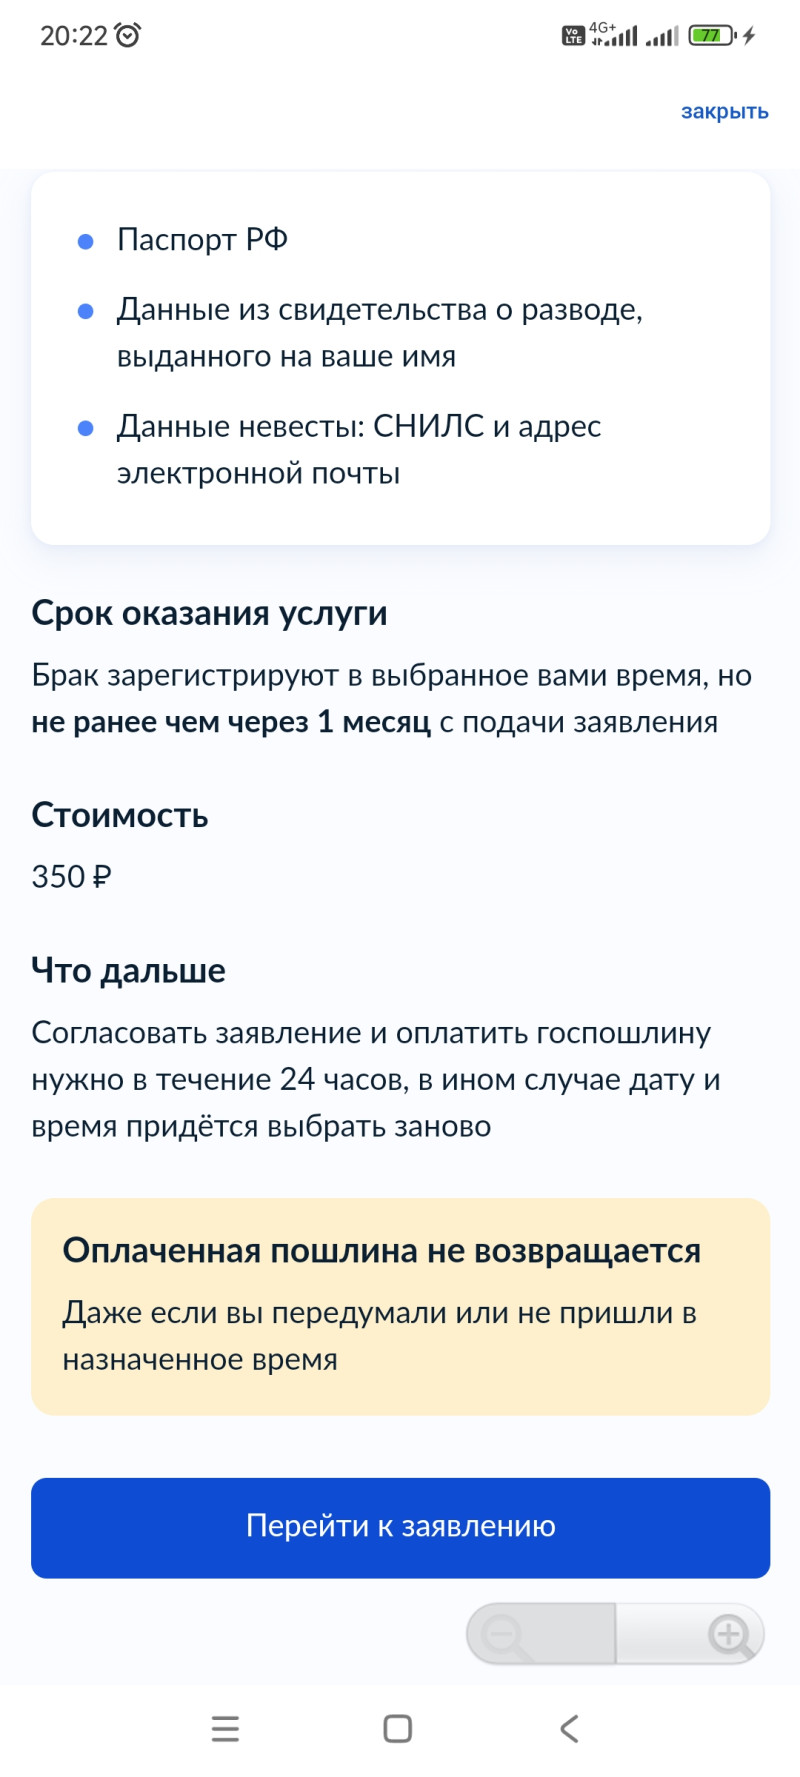Tap the 4G+ signal strength indicator
Image resolution: width=800 pixels, height=1777 pixels.
pyautogui.click(x=614, y=36)
